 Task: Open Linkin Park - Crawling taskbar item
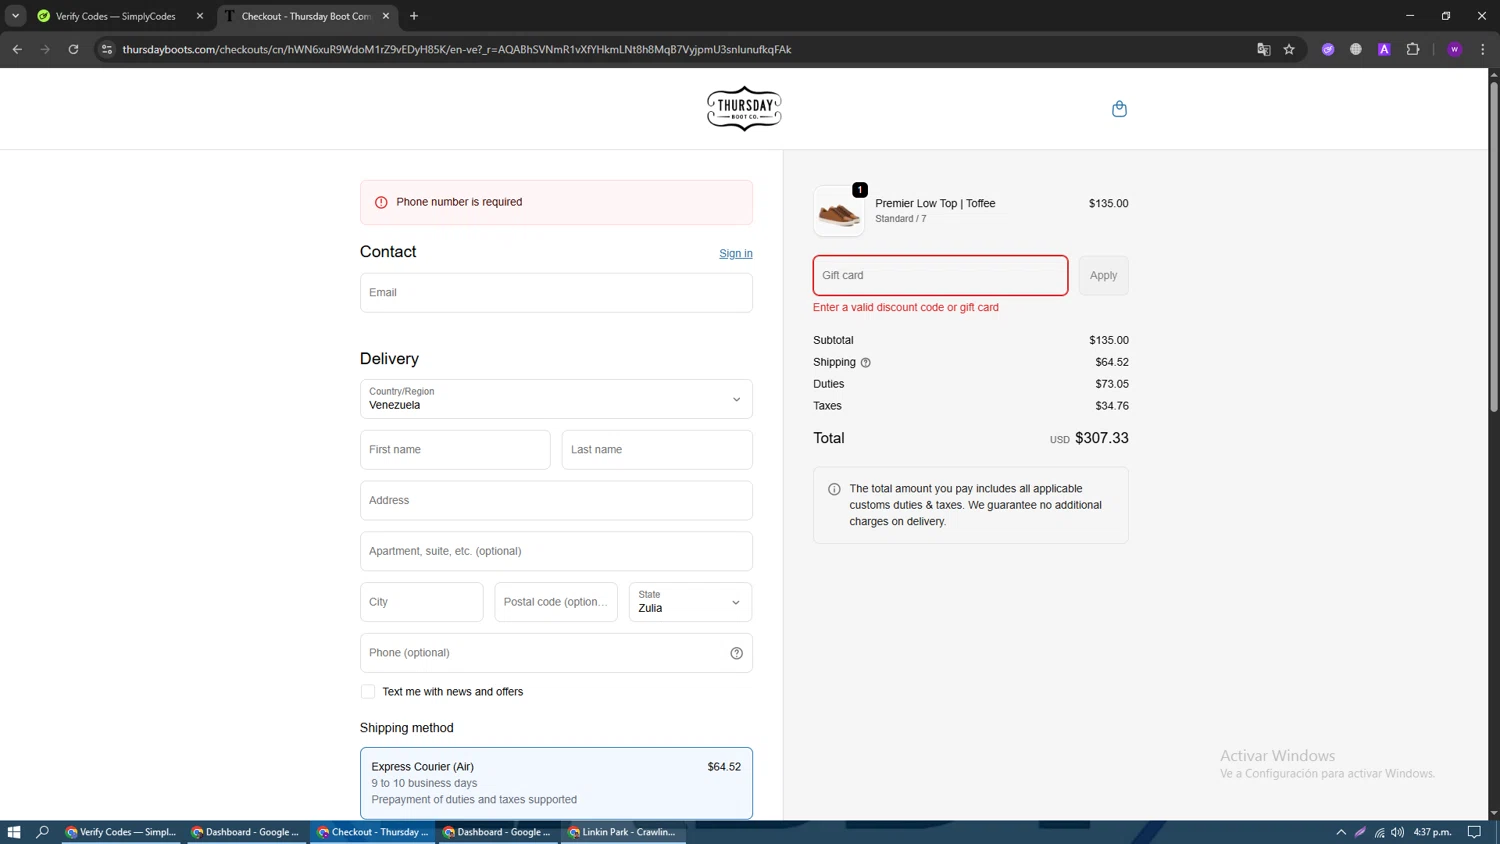623,832
